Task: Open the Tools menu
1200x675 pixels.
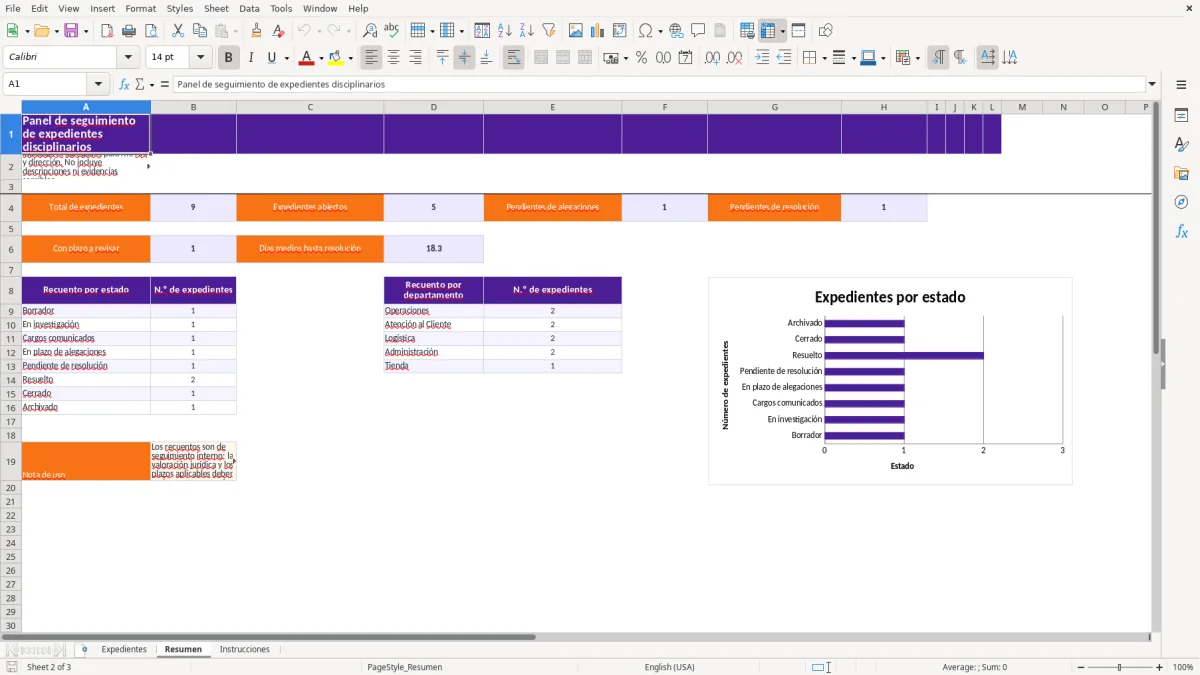Action: (281, 8)
